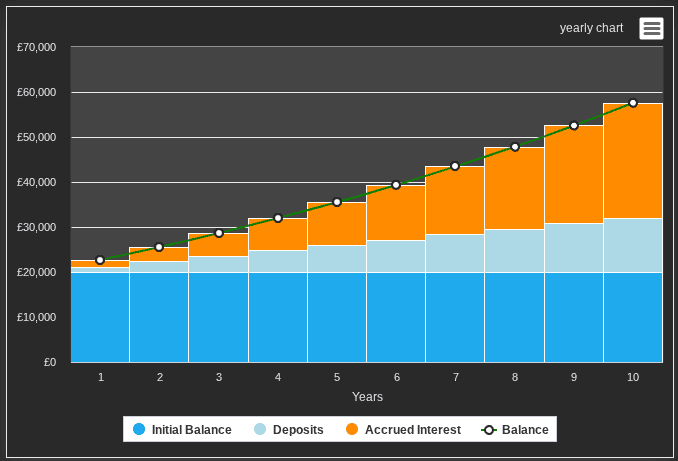Image resolution: width=678 pixels, height=461 pixels.
Task: Click the year 7 orange accrued interest bar
Action: [455, 201]
